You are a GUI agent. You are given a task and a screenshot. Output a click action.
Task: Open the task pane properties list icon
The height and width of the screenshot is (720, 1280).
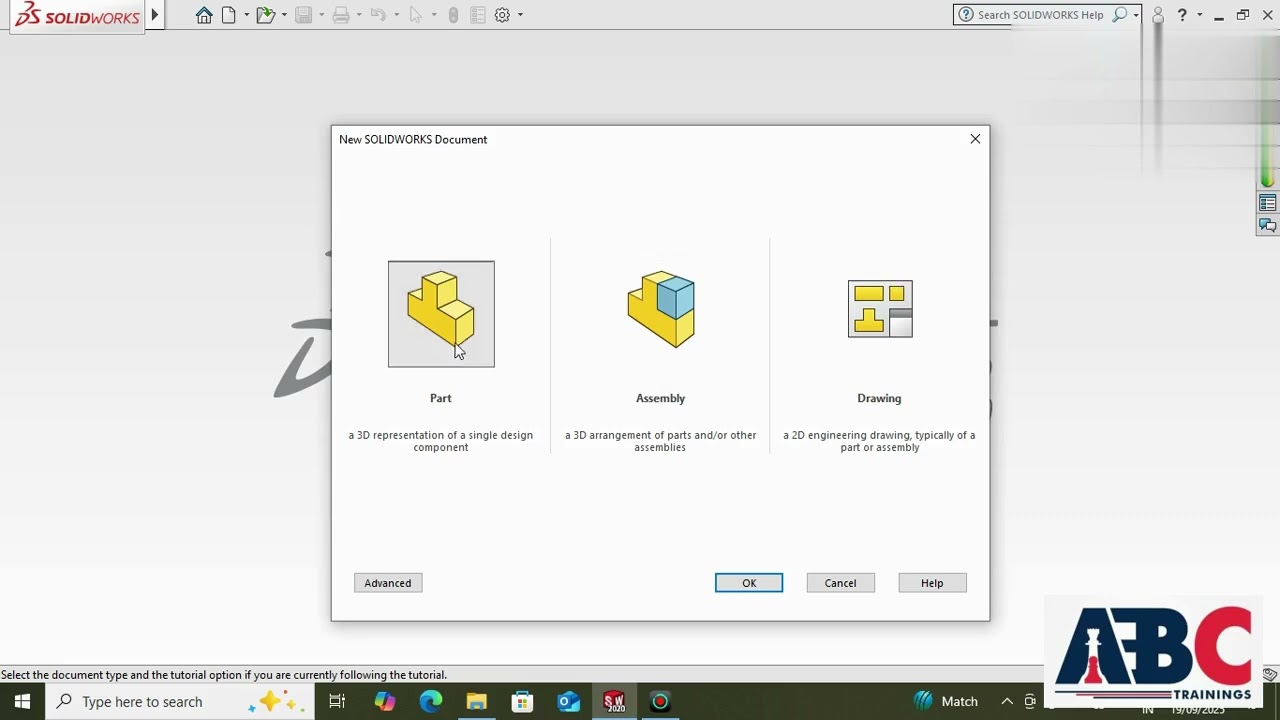pyautogui.click(x=1268, y=203)
